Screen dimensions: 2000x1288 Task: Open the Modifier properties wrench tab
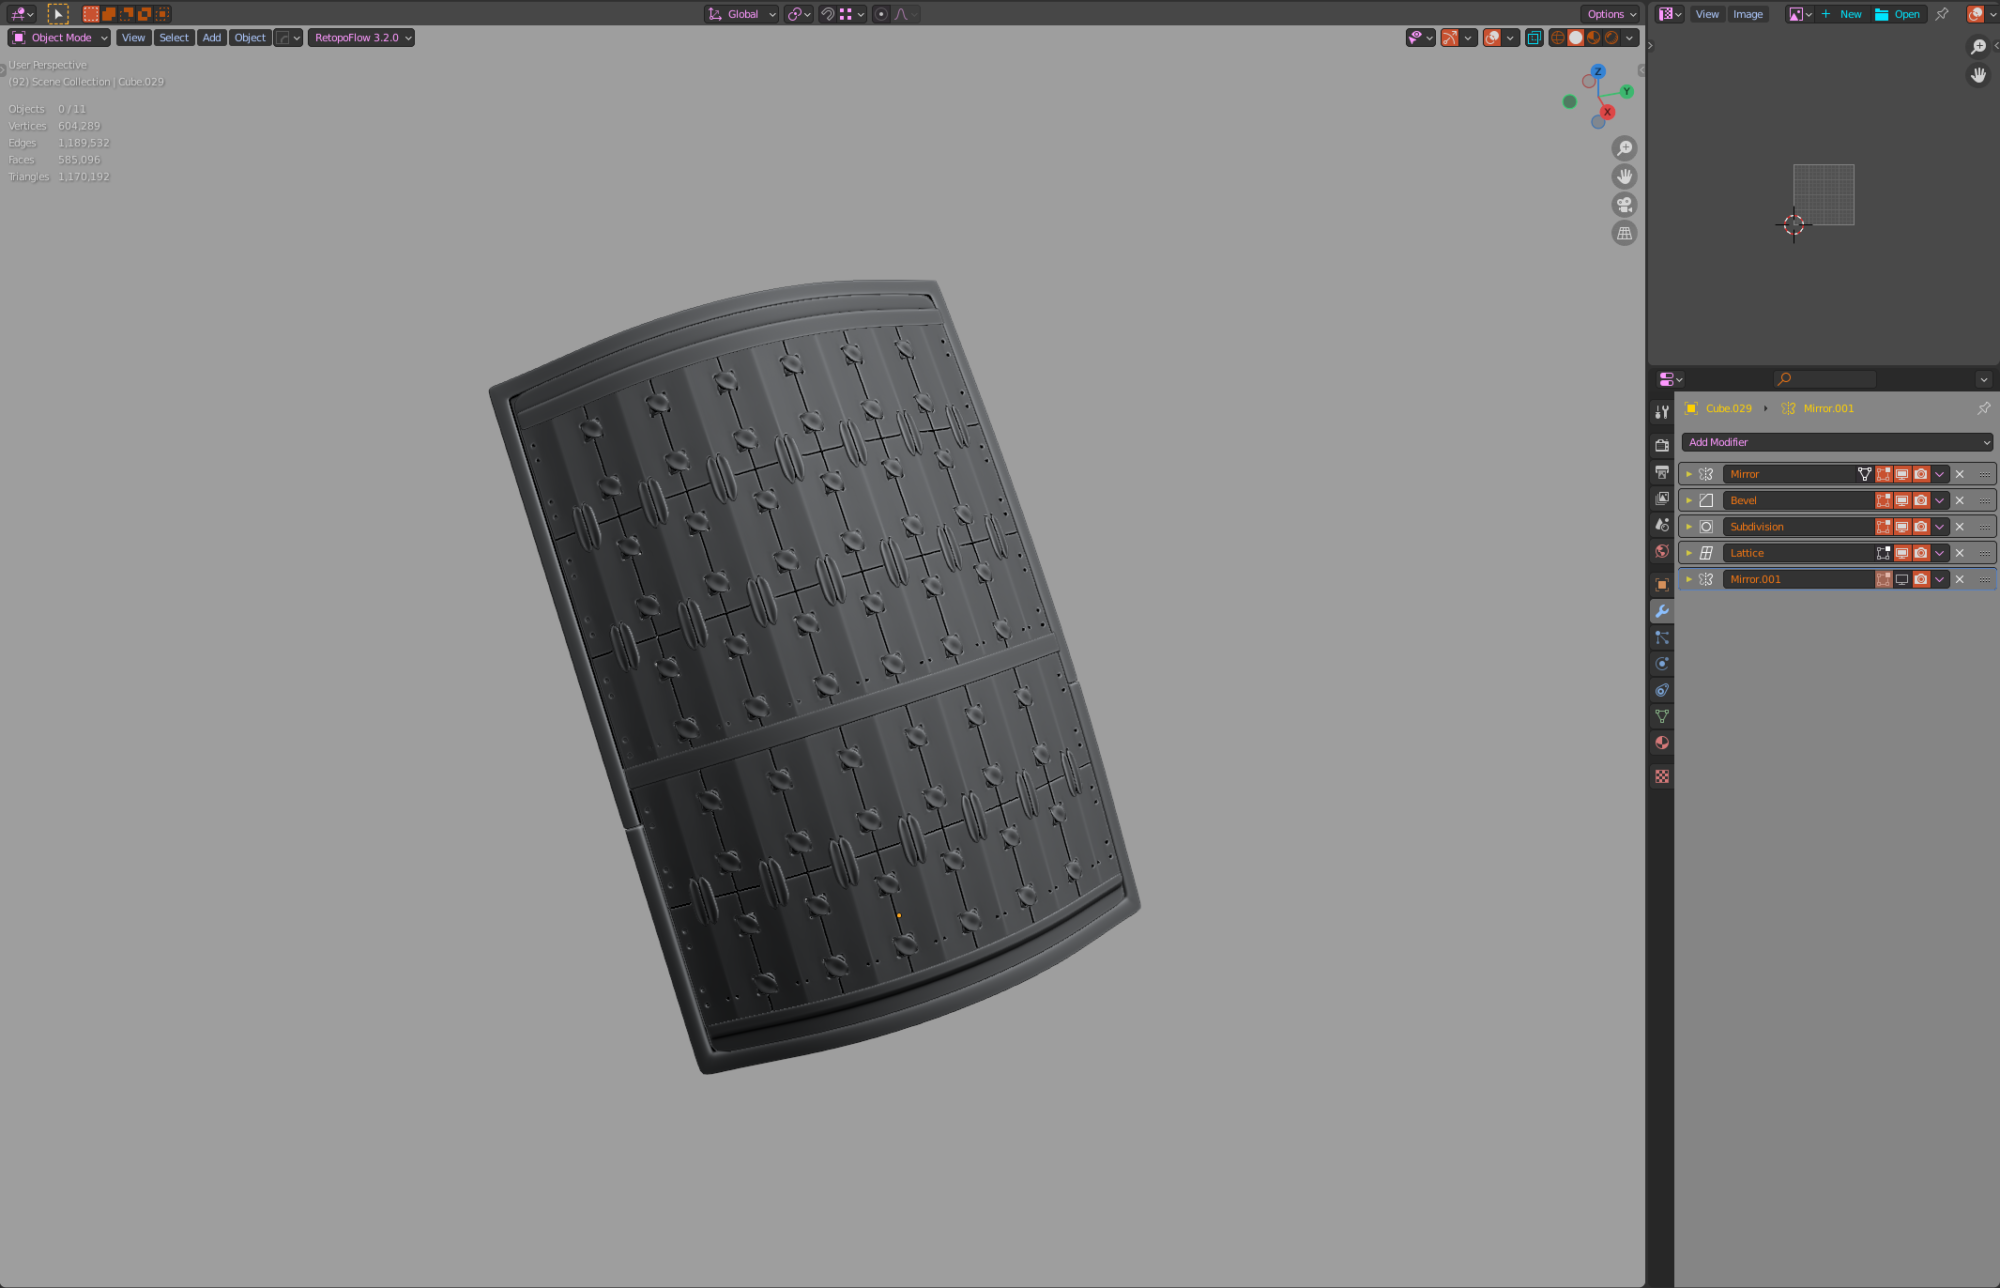(x=1662, y=611)
